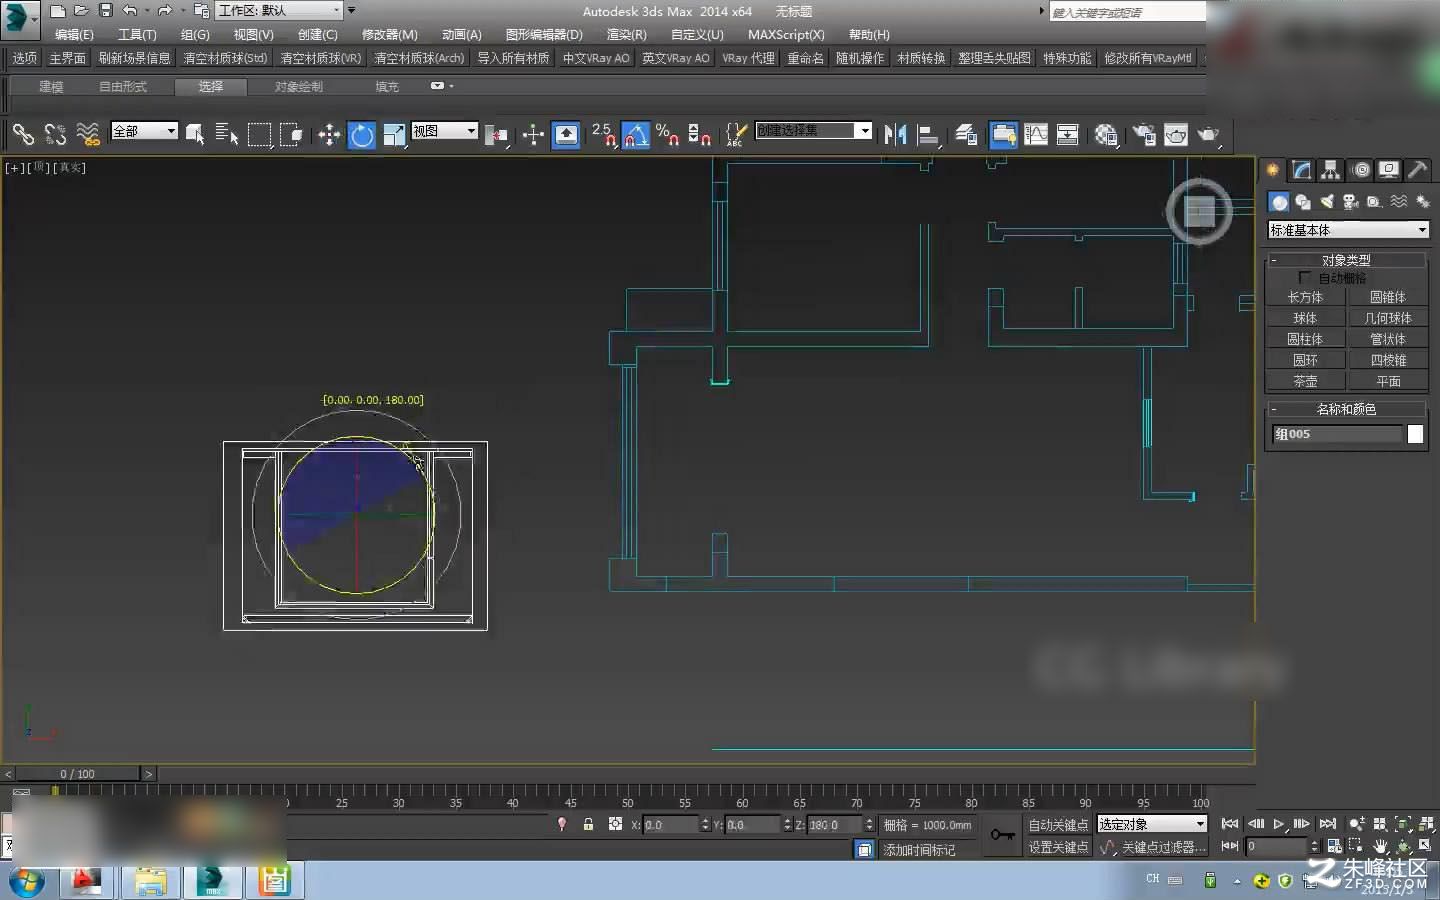Open the Layer Manager

tap(966, 134)
